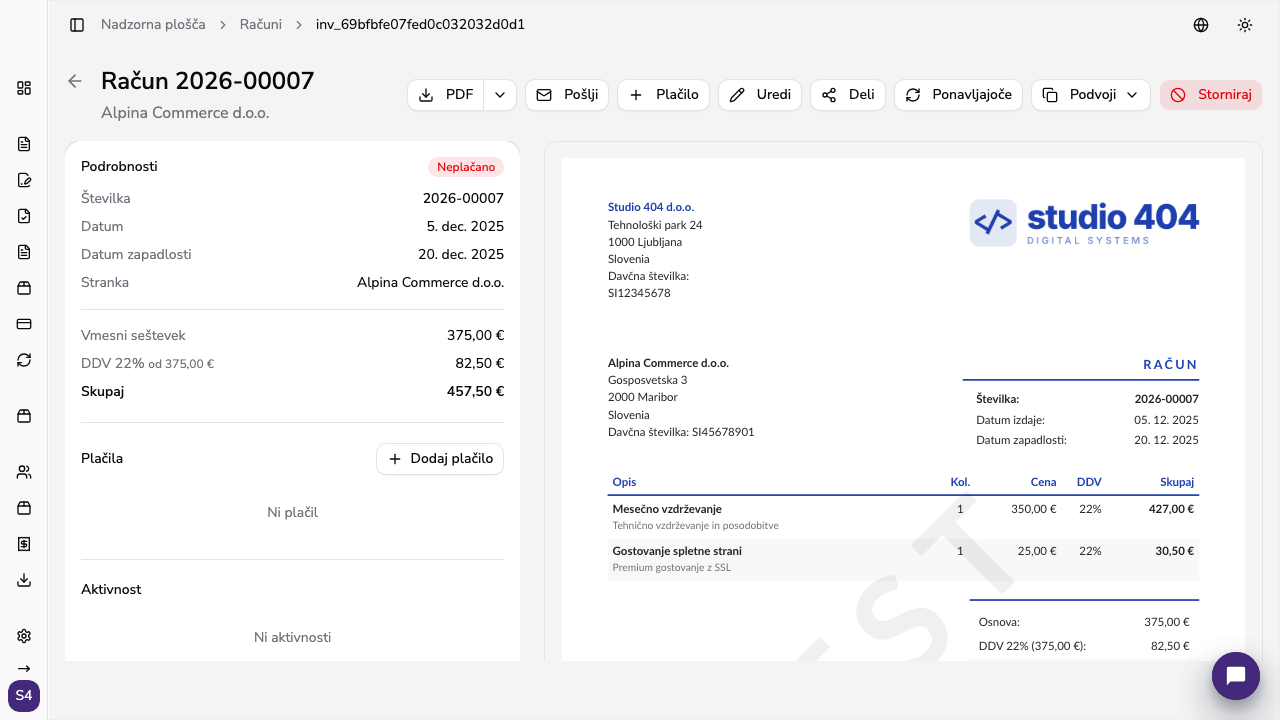Select the Mesečno vzdrževanje line item
Viewport: 1280px width, 720px height.
point(667,509)
